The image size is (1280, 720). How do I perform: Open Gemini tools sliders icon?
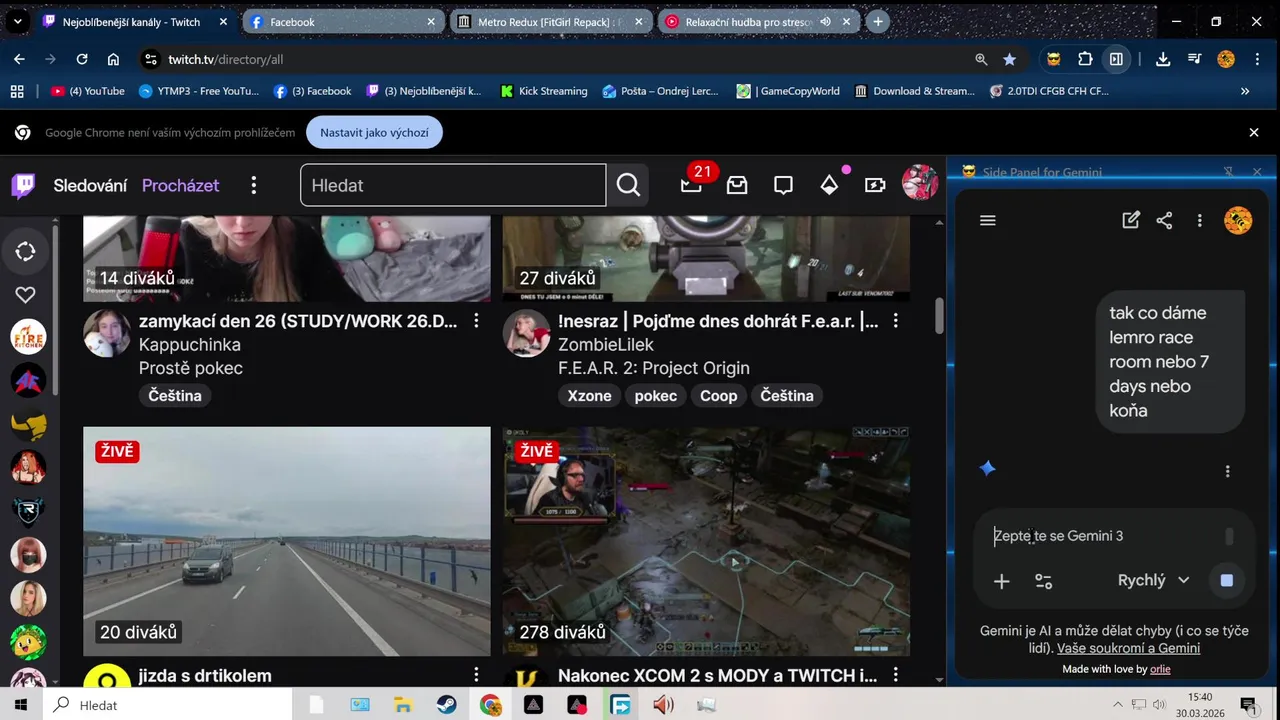click(x=1043, y=581)
